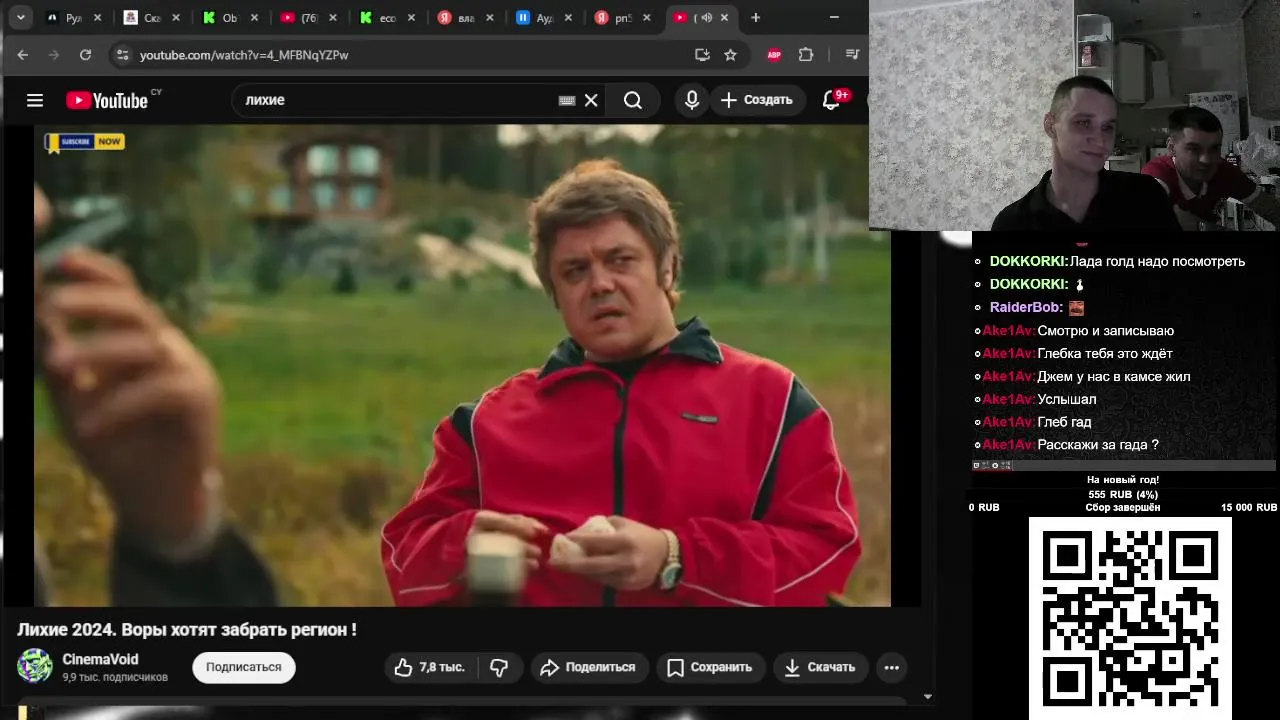View site information icon in address bar
The width and height of the screenshot is (1280, 720).
tap(122, 55)
